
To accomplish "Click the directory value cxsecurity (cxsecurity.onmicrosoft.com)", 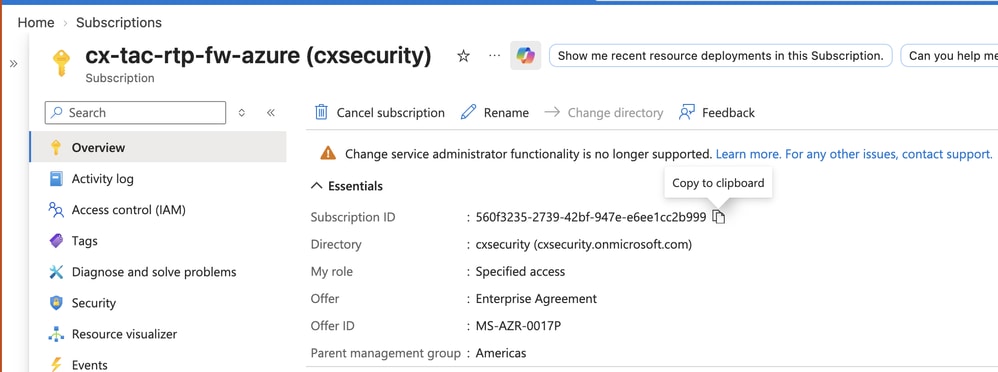I will tap(584, 245).
